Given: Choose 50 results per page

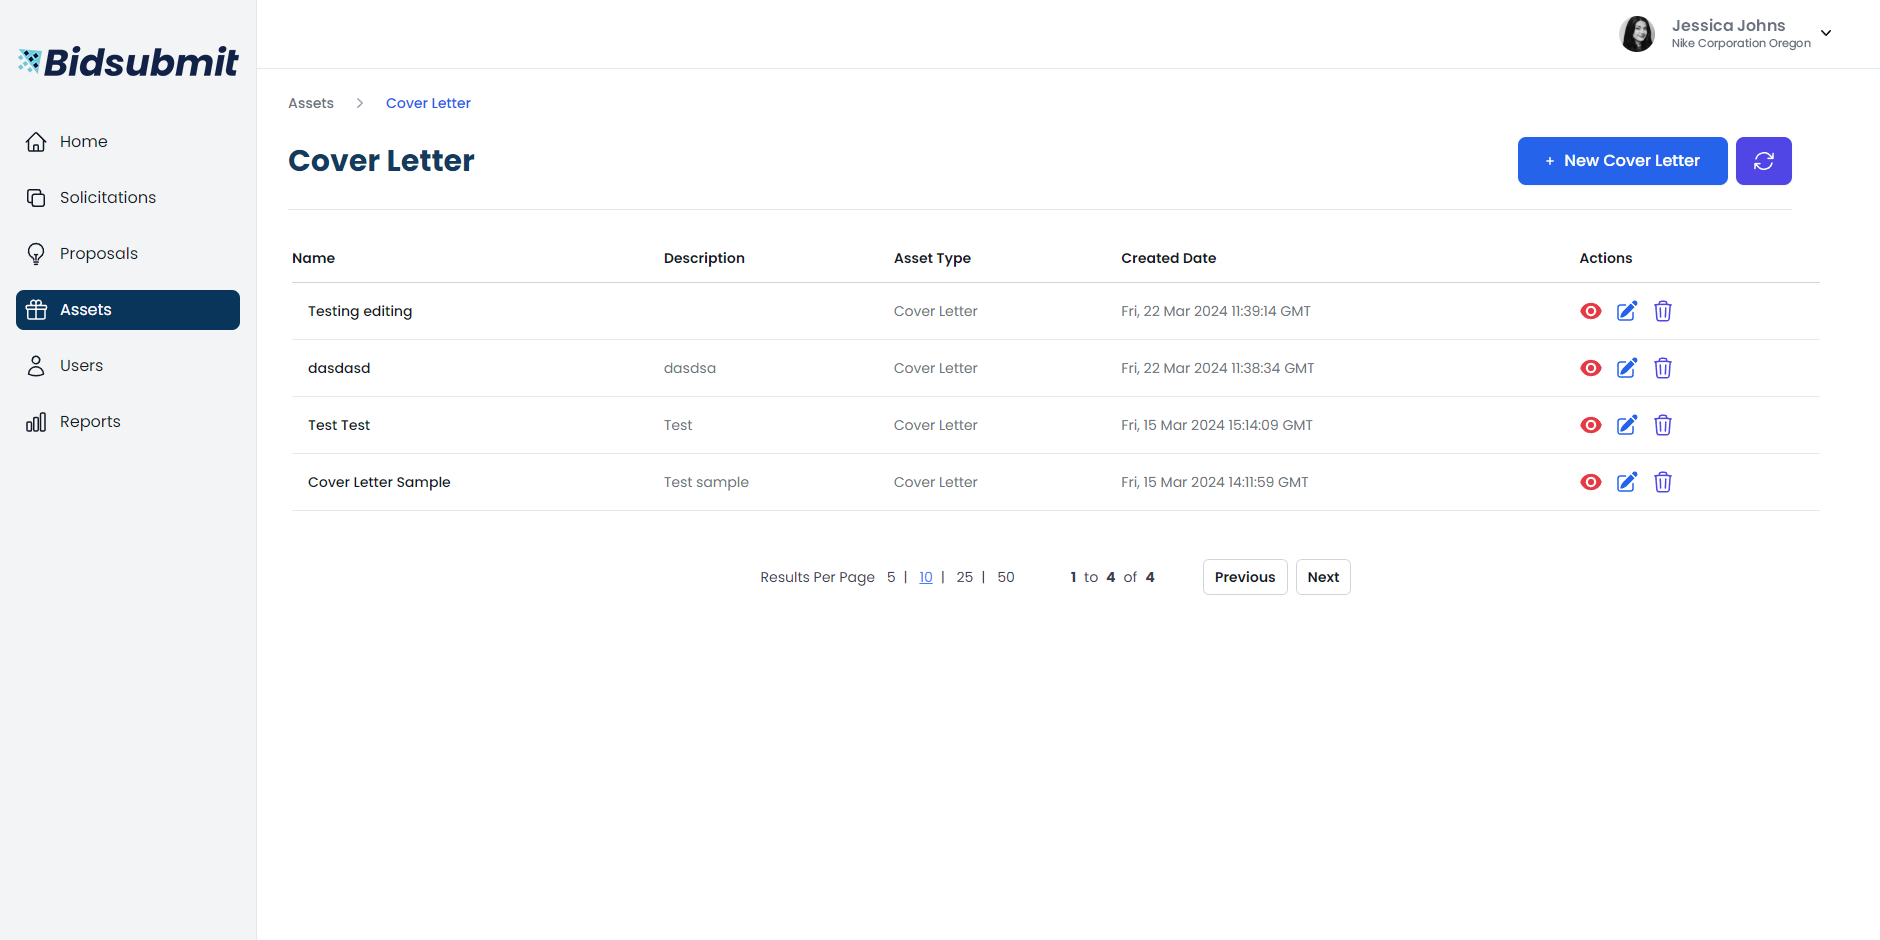Looking at the screenshot, I should click(x=1005, y=577).
